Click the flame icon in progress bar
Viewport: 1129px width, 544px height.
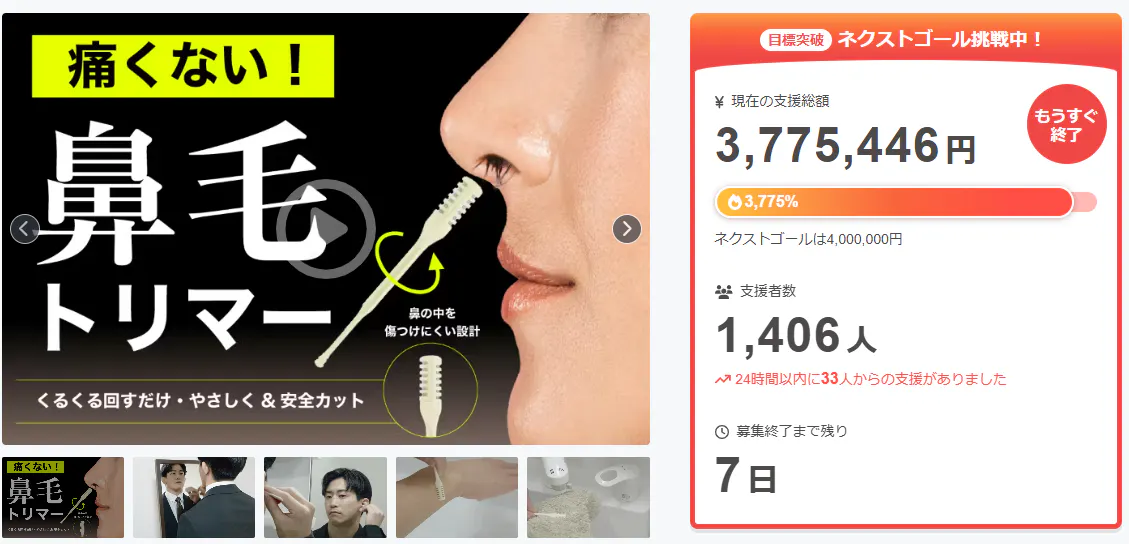coord(734,202)
